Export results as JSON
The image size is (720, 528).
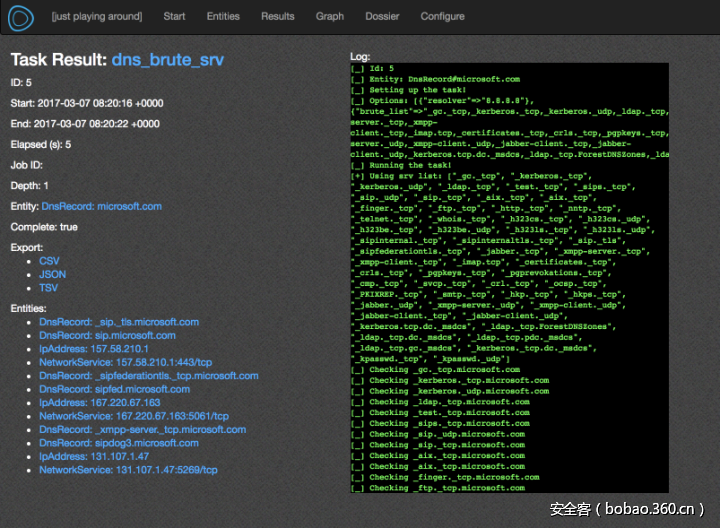click(53, 274)
